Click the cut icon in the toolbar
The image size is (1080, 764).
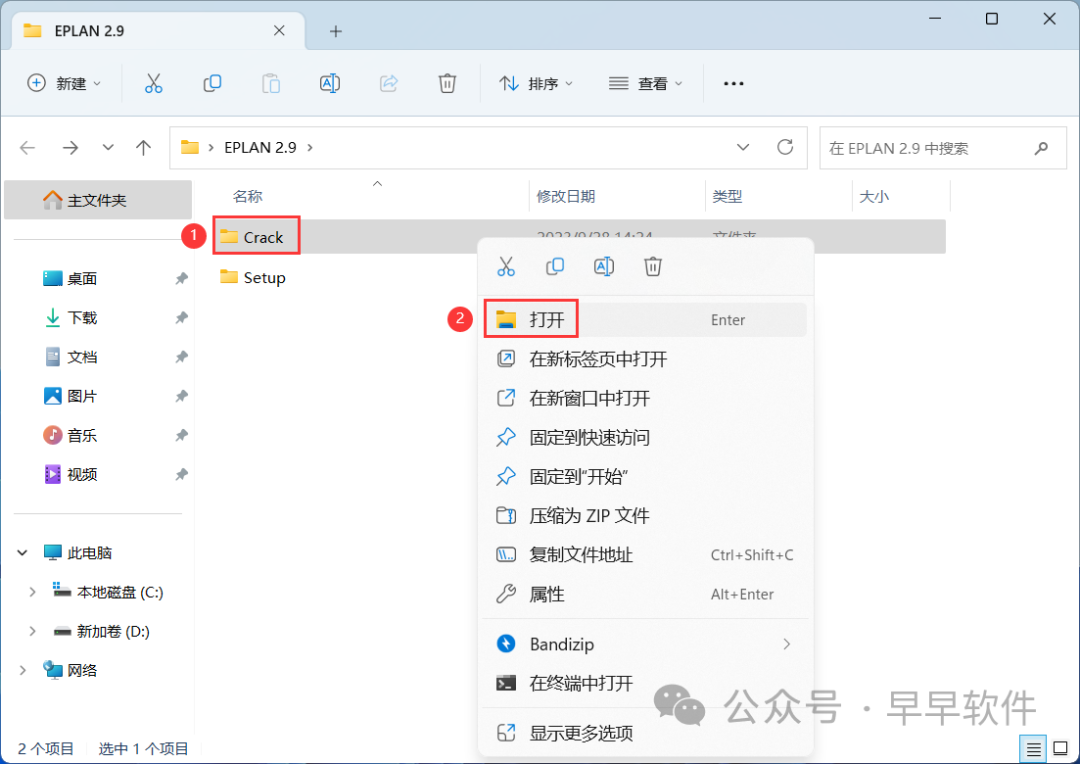click(x=153, y=84)
